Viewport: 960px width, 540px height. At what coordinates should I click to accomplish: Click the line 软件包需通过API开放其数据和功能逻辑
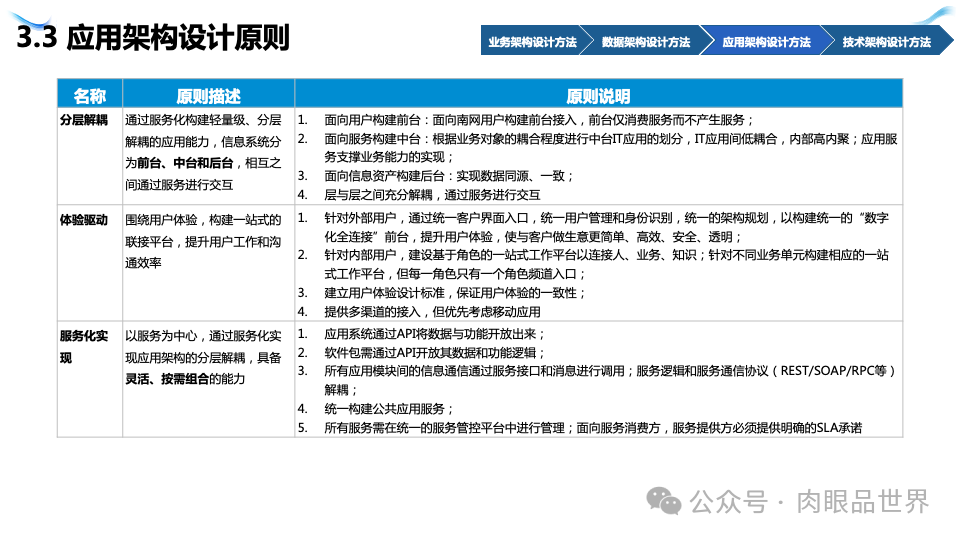click(x=435, y=353)
